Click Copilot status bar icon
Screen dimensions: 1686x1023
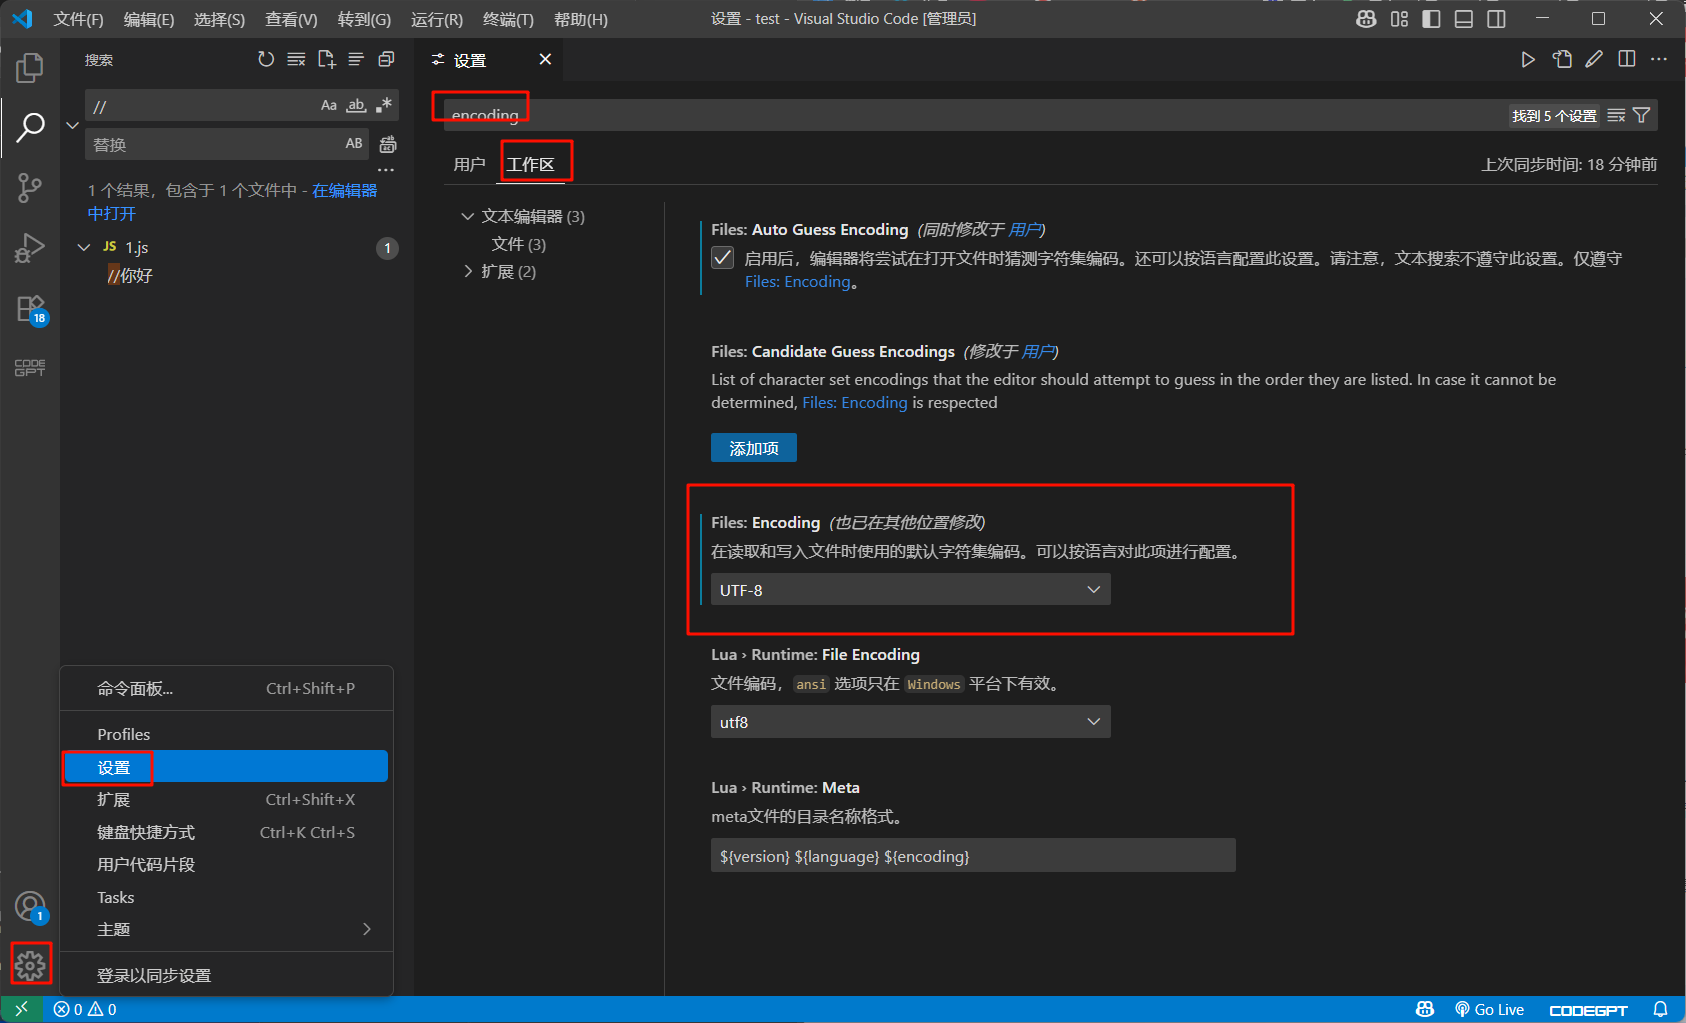pyautogui.click(x=1425, y=1009)
